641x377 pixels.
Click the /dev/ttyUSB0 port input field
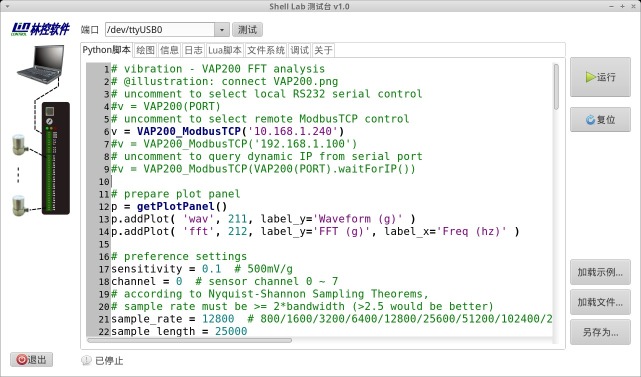click(160, 30)
